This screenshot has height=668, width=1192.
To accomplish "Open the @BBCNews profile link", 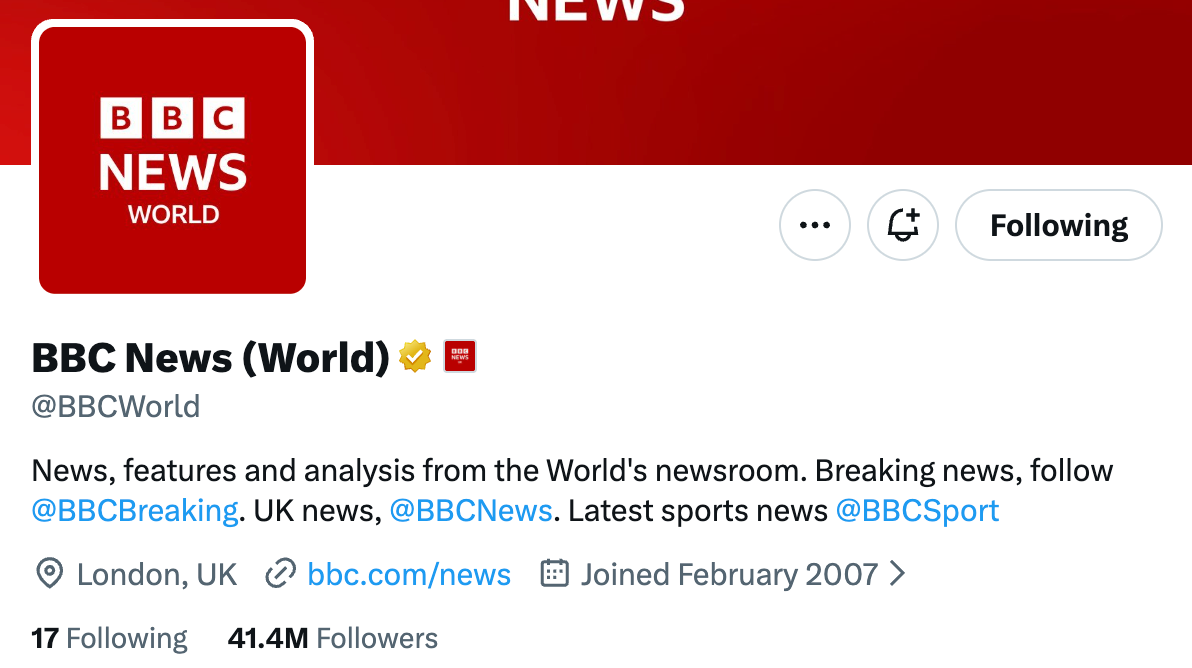I will click(x=471, y=510).
